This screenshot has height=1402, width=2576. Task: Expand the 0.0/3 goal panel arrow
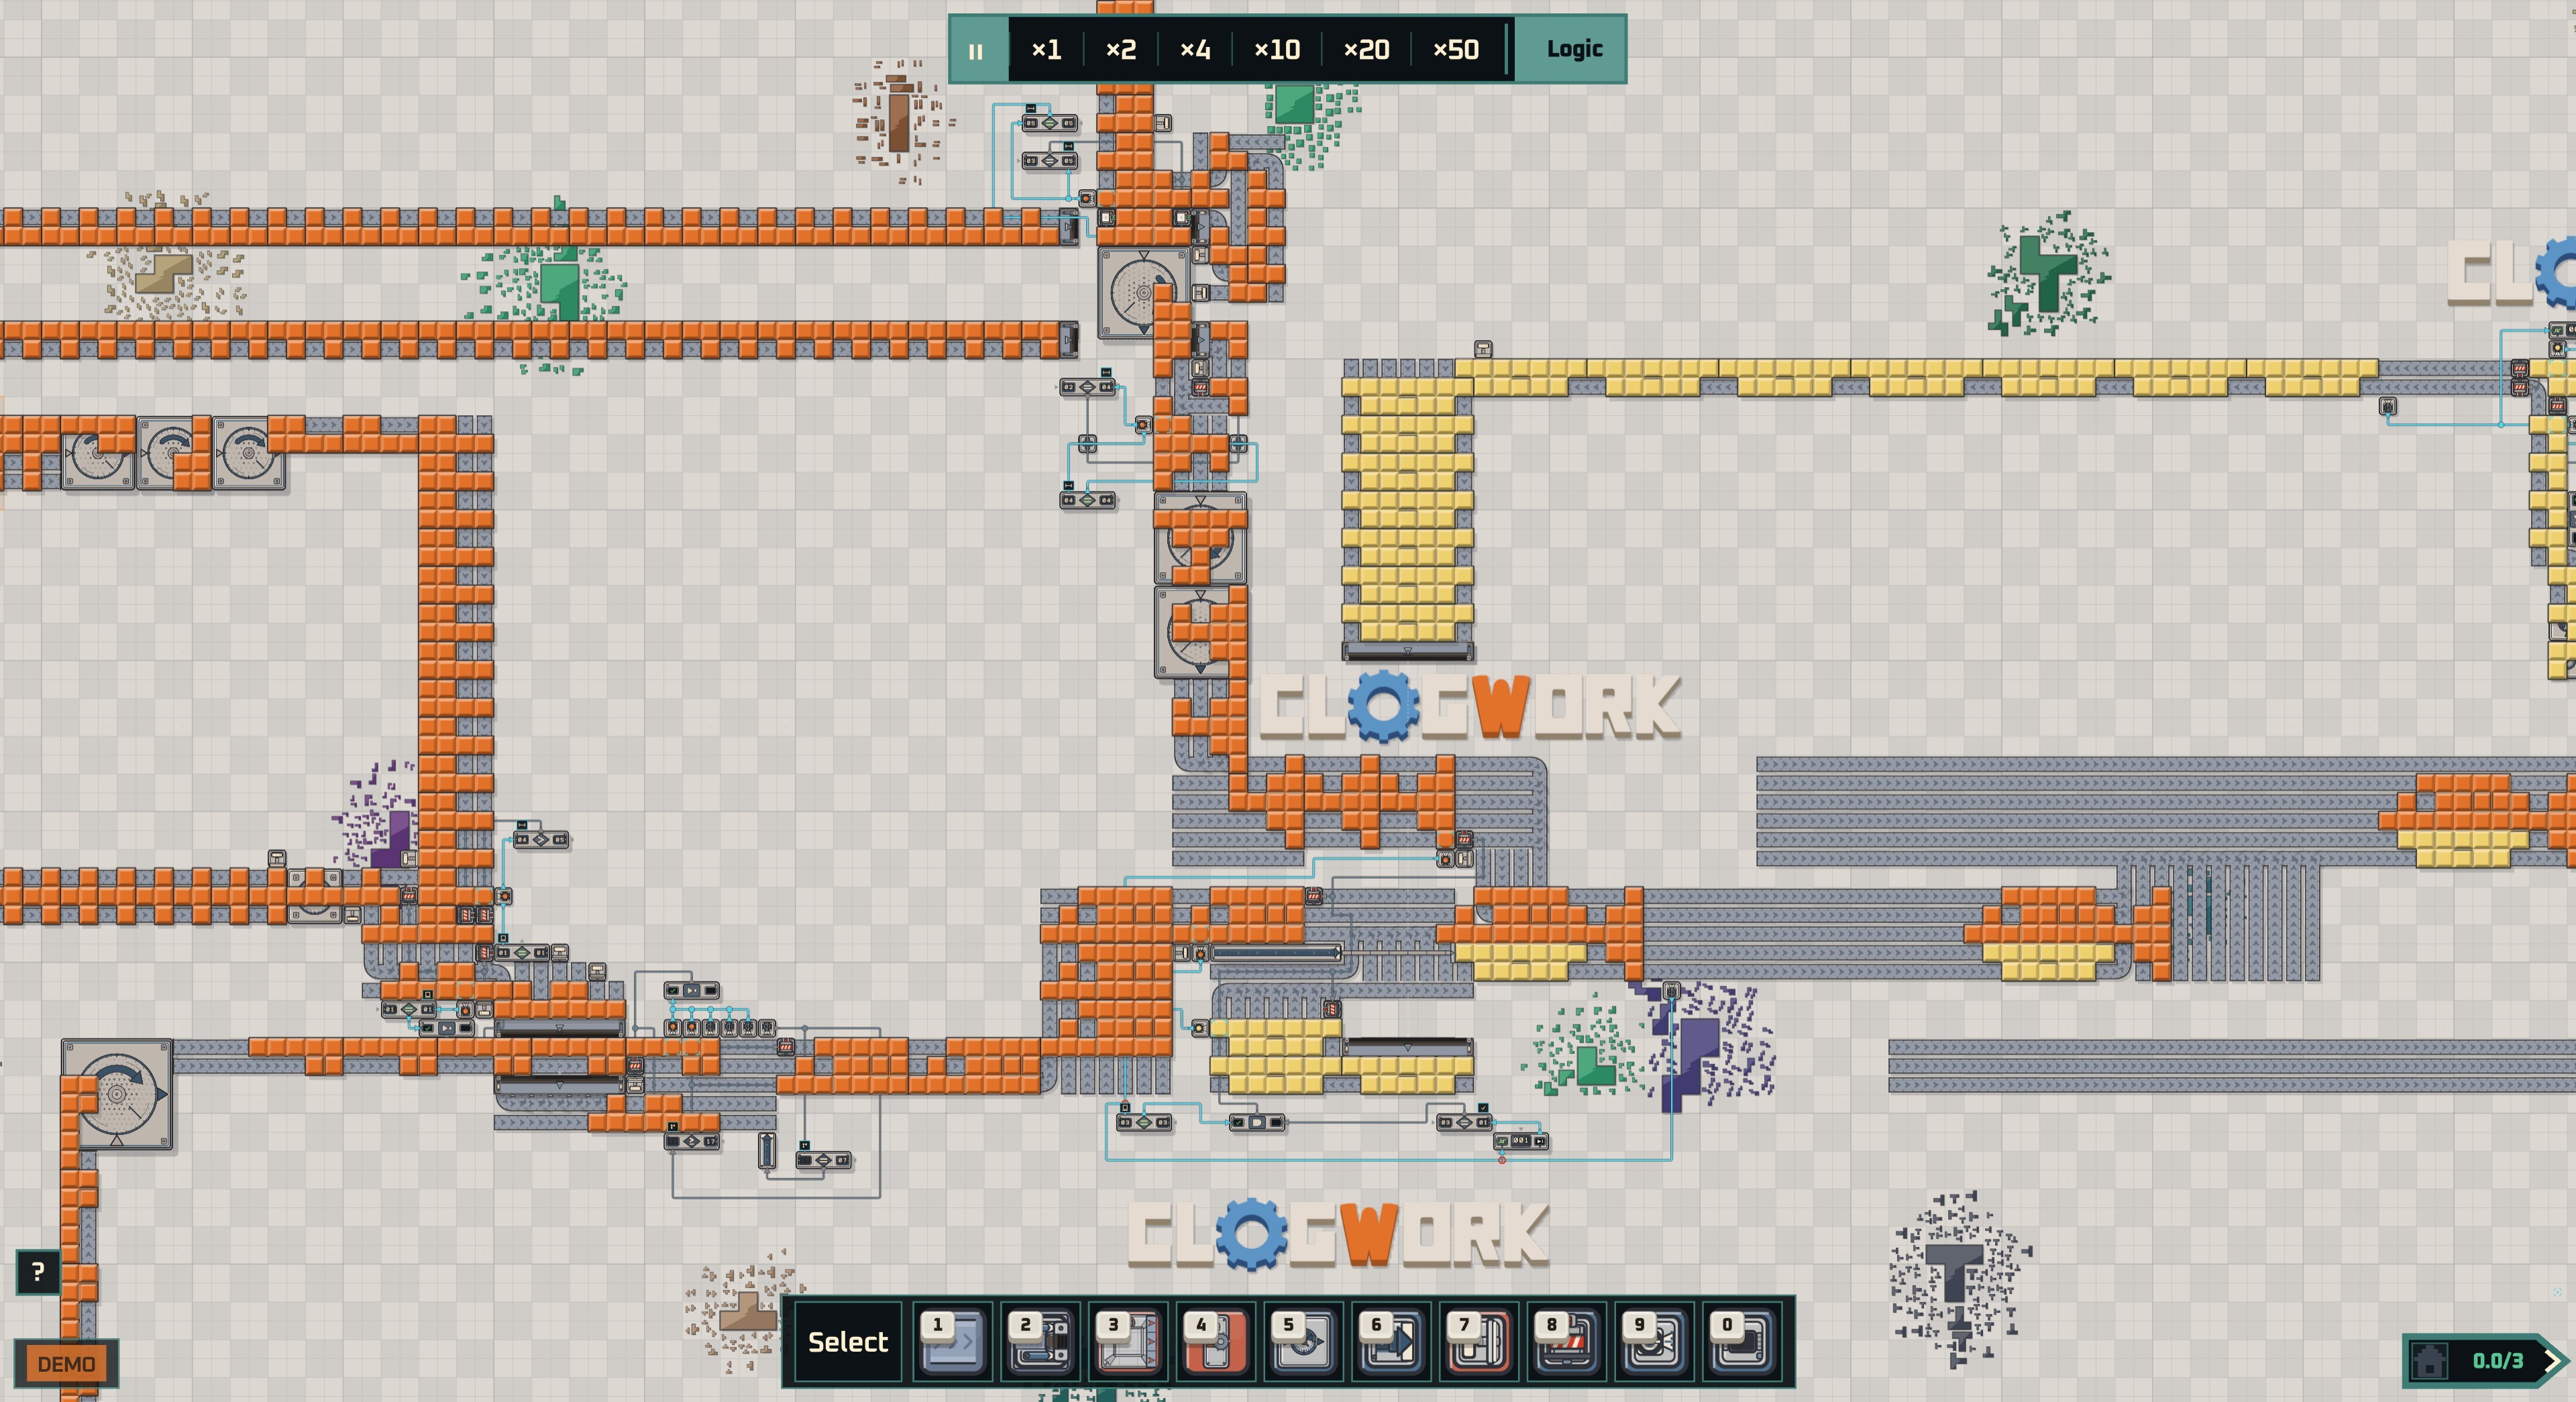pyautogui.click(x=2553, y=1360)
